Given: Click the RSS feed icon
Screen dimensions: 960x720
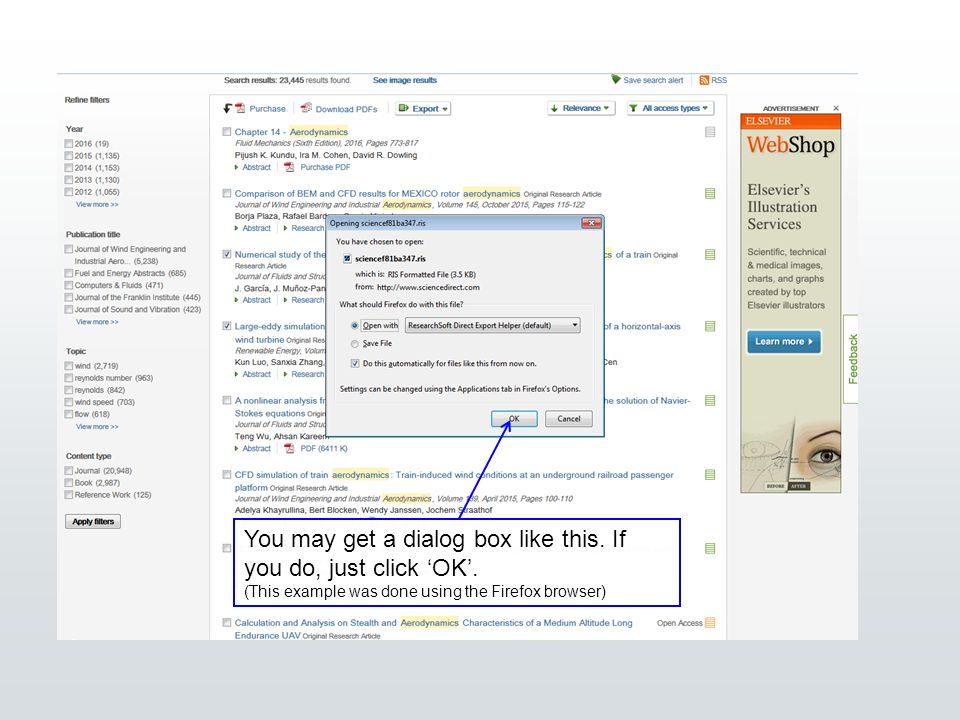Looking at the screenshot, I should pos(704,80).
